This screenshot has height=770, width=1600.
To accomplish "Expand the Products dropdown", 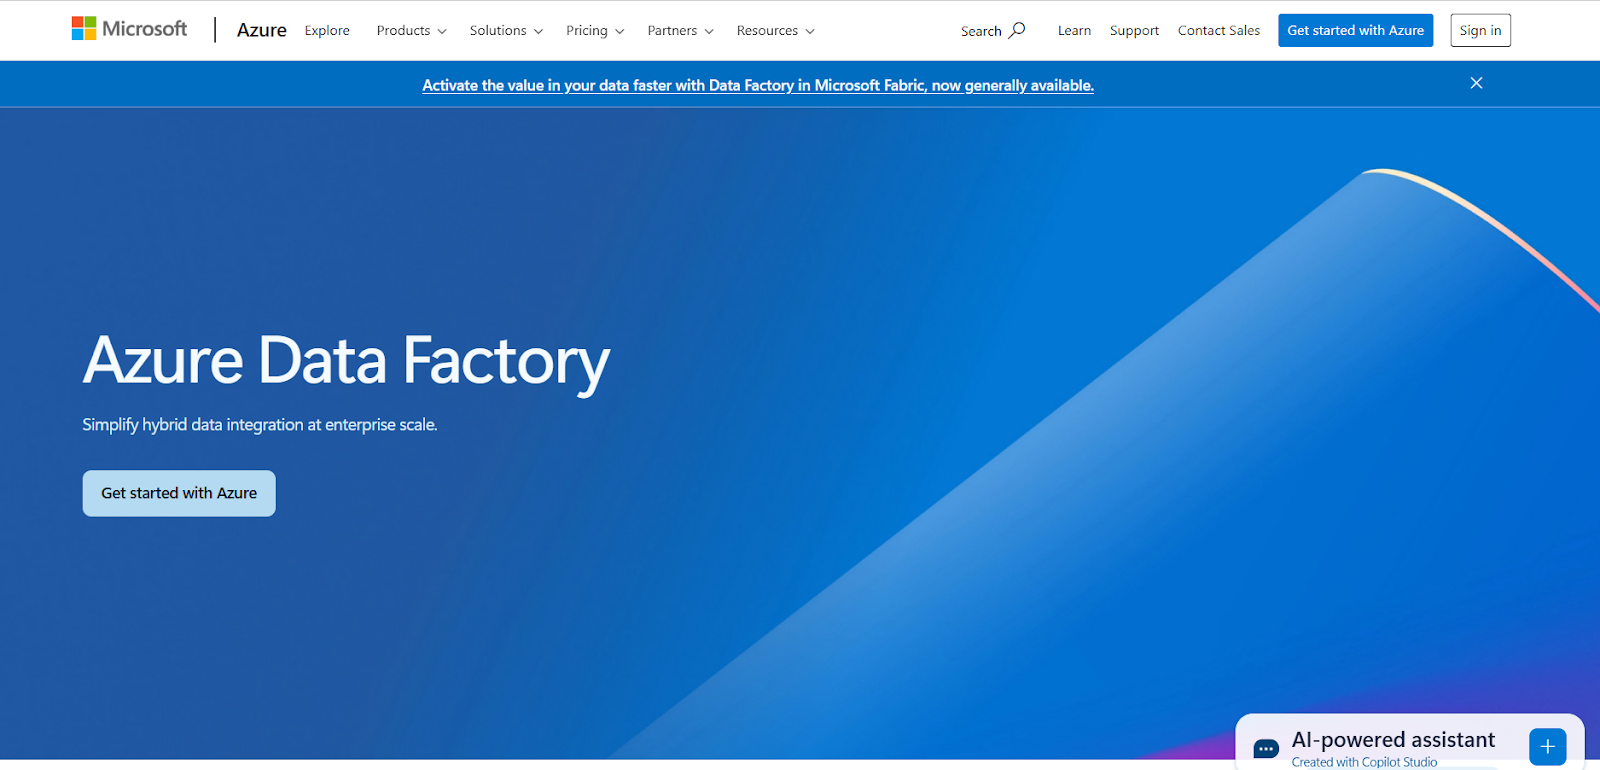I will tap(411, 31).
